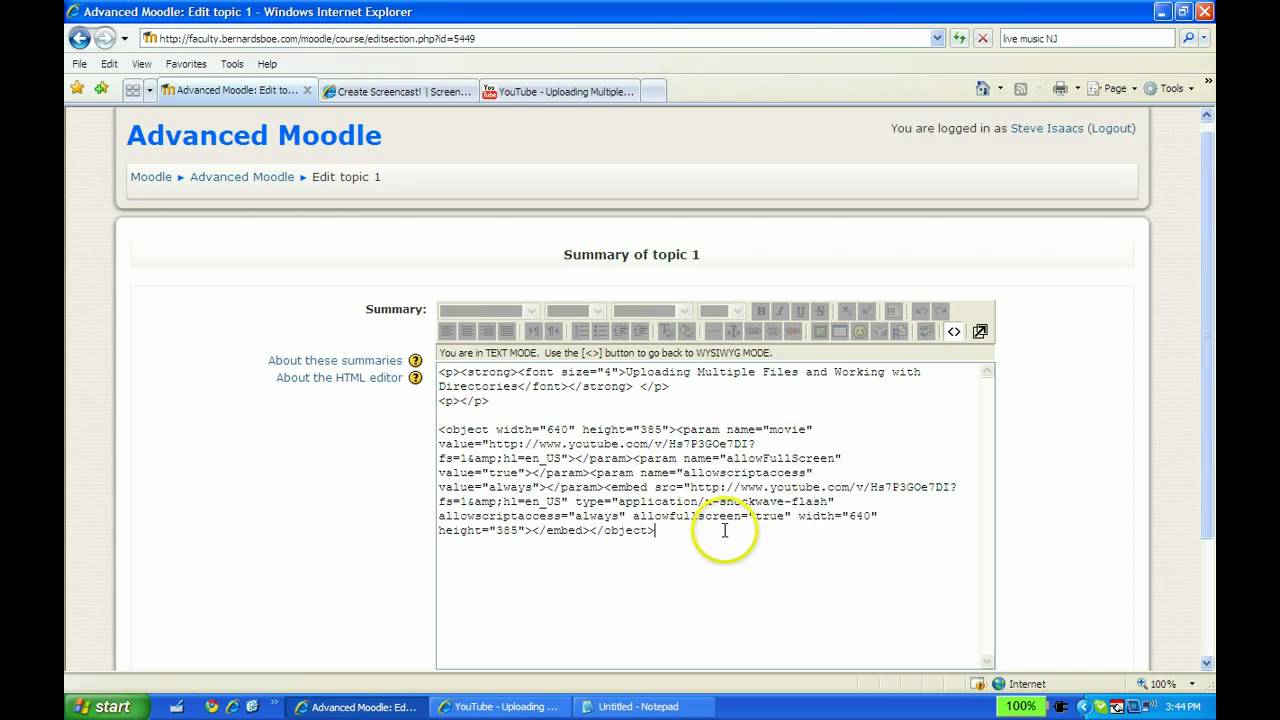Open the File menu
The image size is (1280, 720).
tap(79, 64)
